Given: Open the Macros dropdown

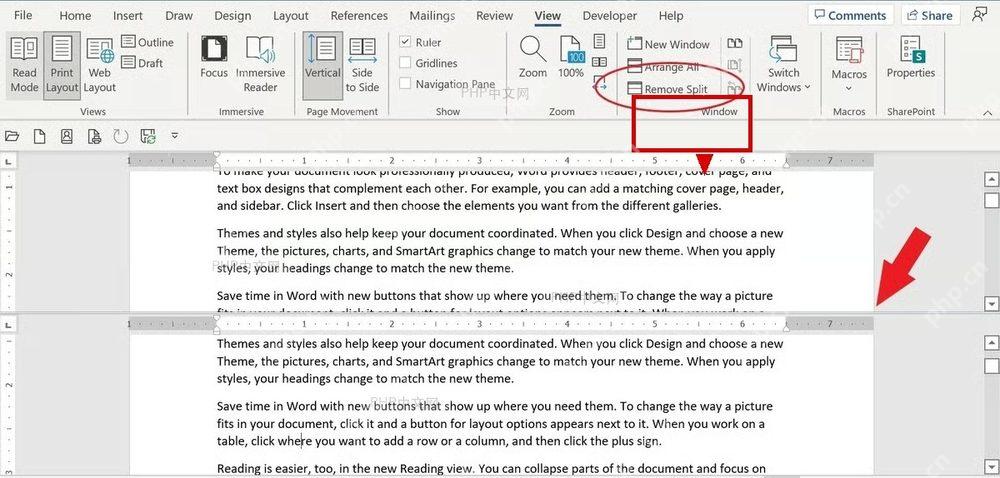Looking at the screenshot, I should click(849, 65).
